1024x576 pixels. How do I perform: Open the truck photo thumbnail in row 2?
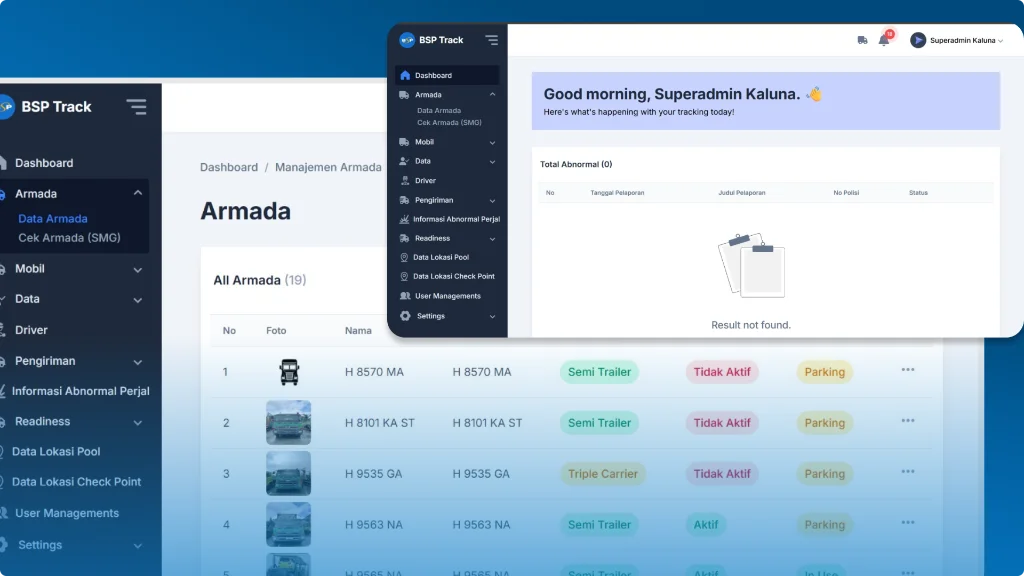coord(289,423)
